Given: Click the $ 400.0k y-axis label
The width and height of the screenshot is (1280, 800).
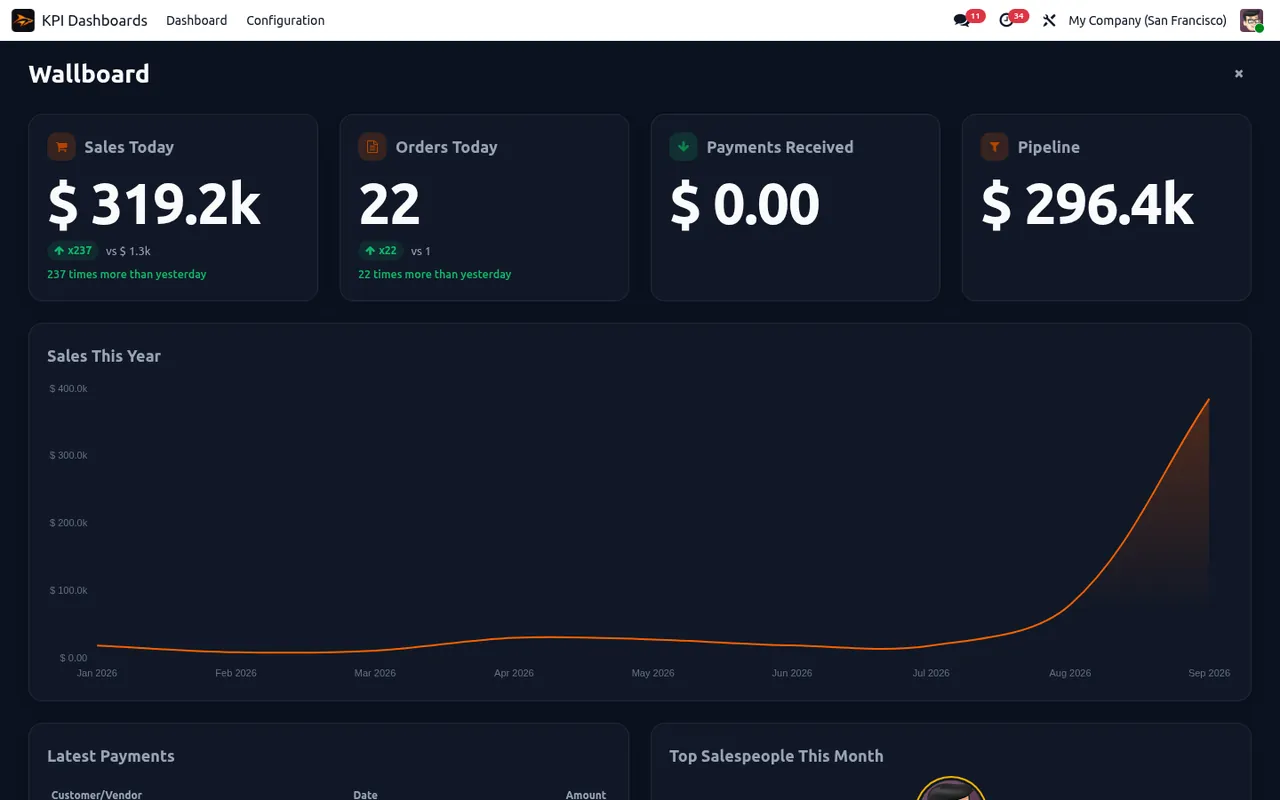Looking at the screenshot, I should 69,388.
